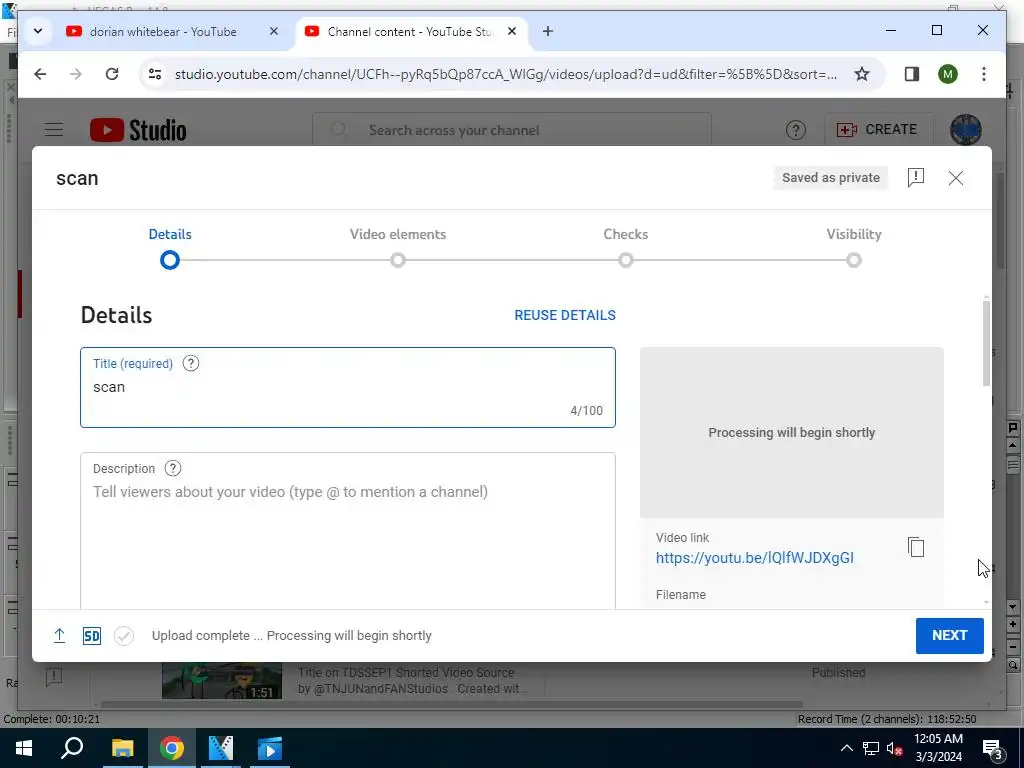Open Chrome three-dot menu
Viewport: 1024px width, 768px height.
(984, 74)
